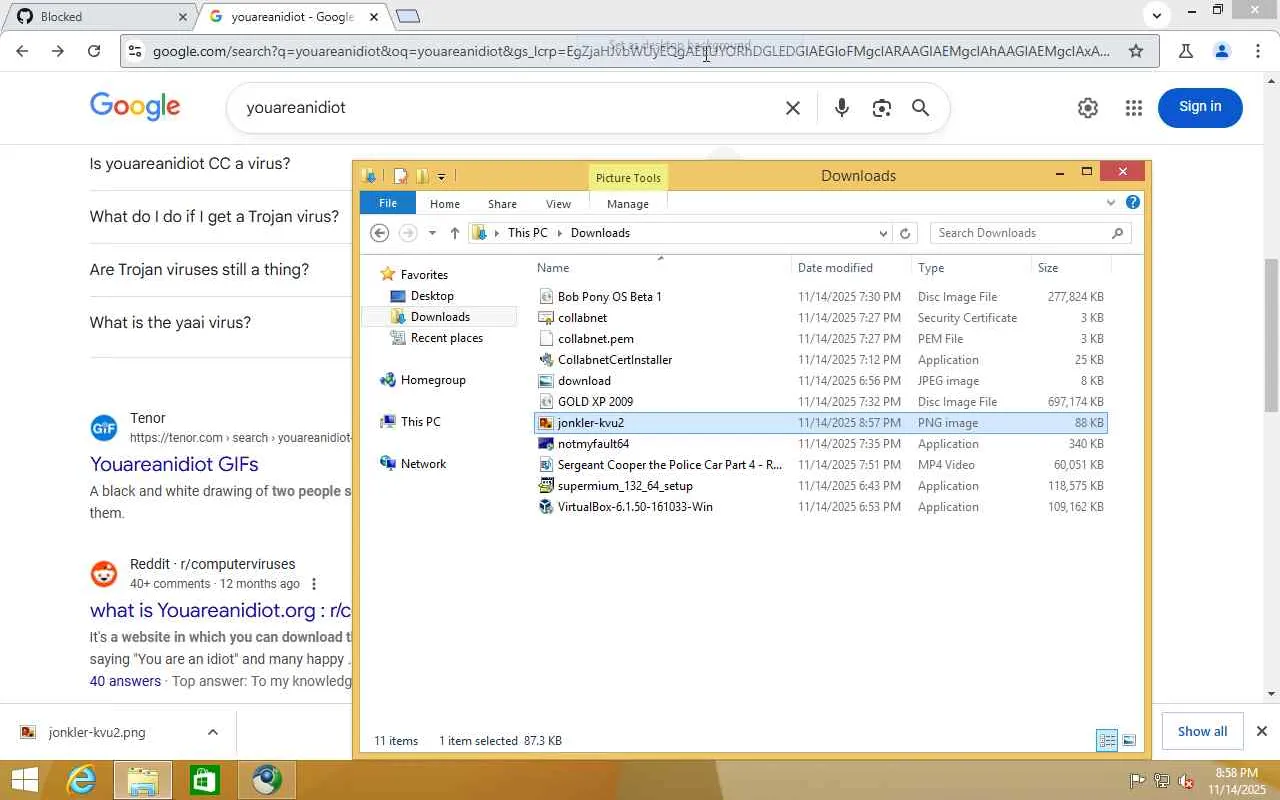Select the collabnet.pem file icon
Viewport: 1280px width, 800px height.
point(546,339)
